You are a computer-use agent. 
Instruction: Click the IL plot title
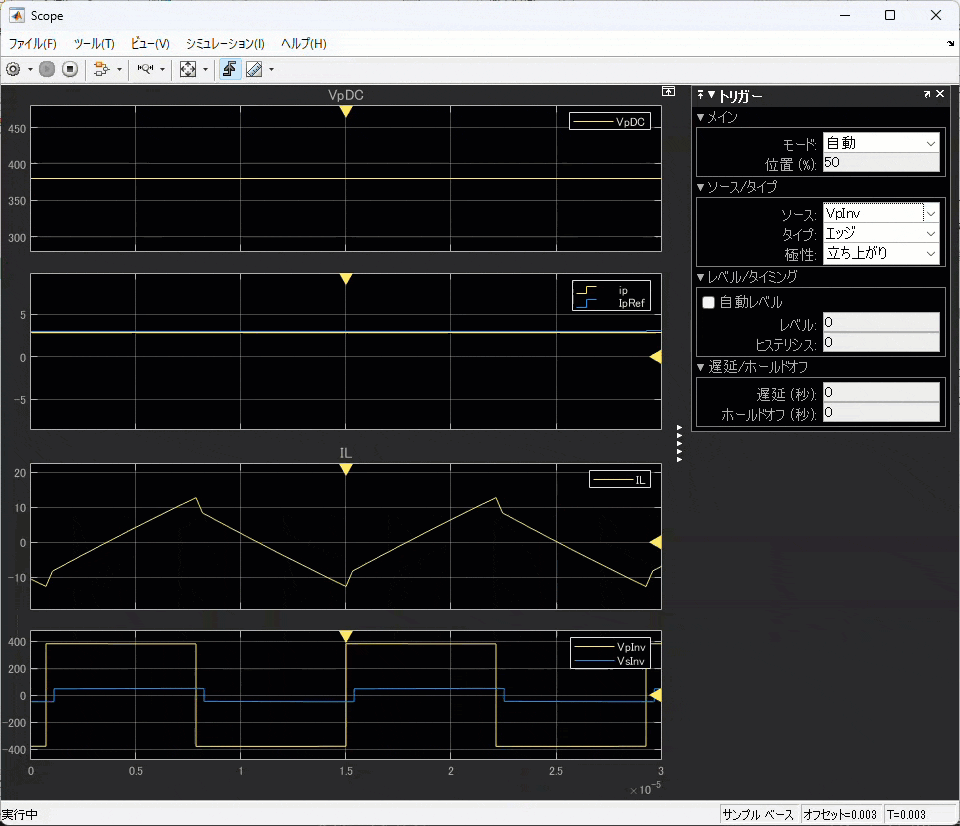(346, 453)
